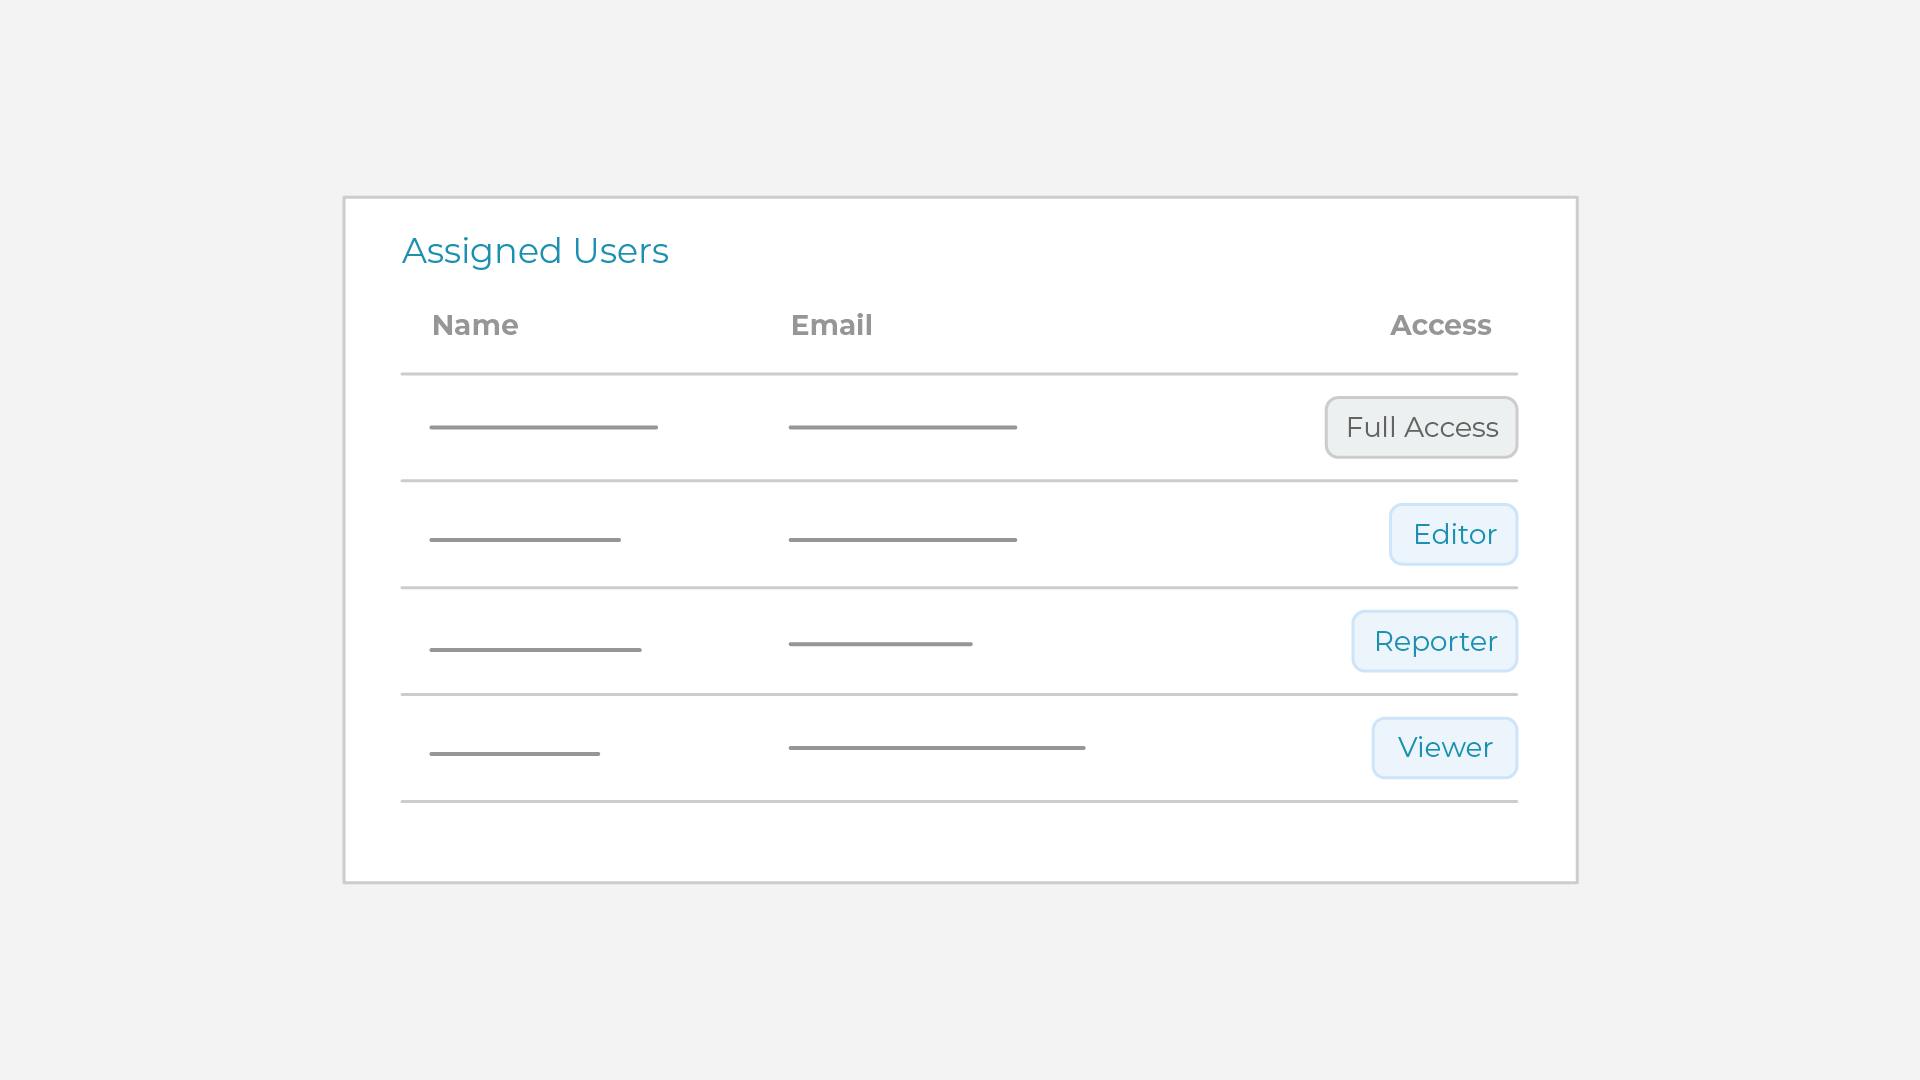1920x1080 pixels.
Task: Click the Name column header
Action: (x=475, y=326)
